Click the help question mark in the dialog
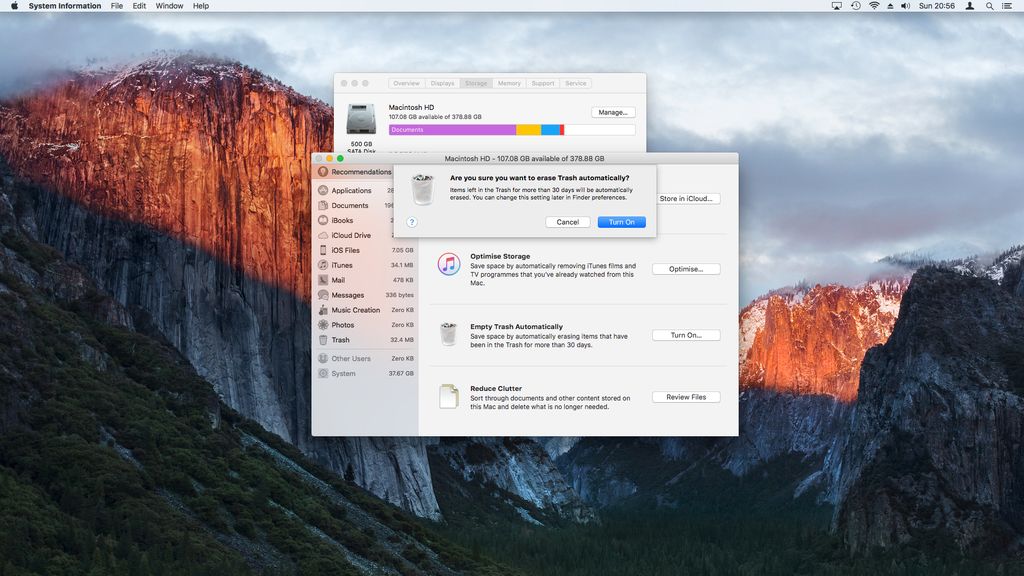 point(410,222)
